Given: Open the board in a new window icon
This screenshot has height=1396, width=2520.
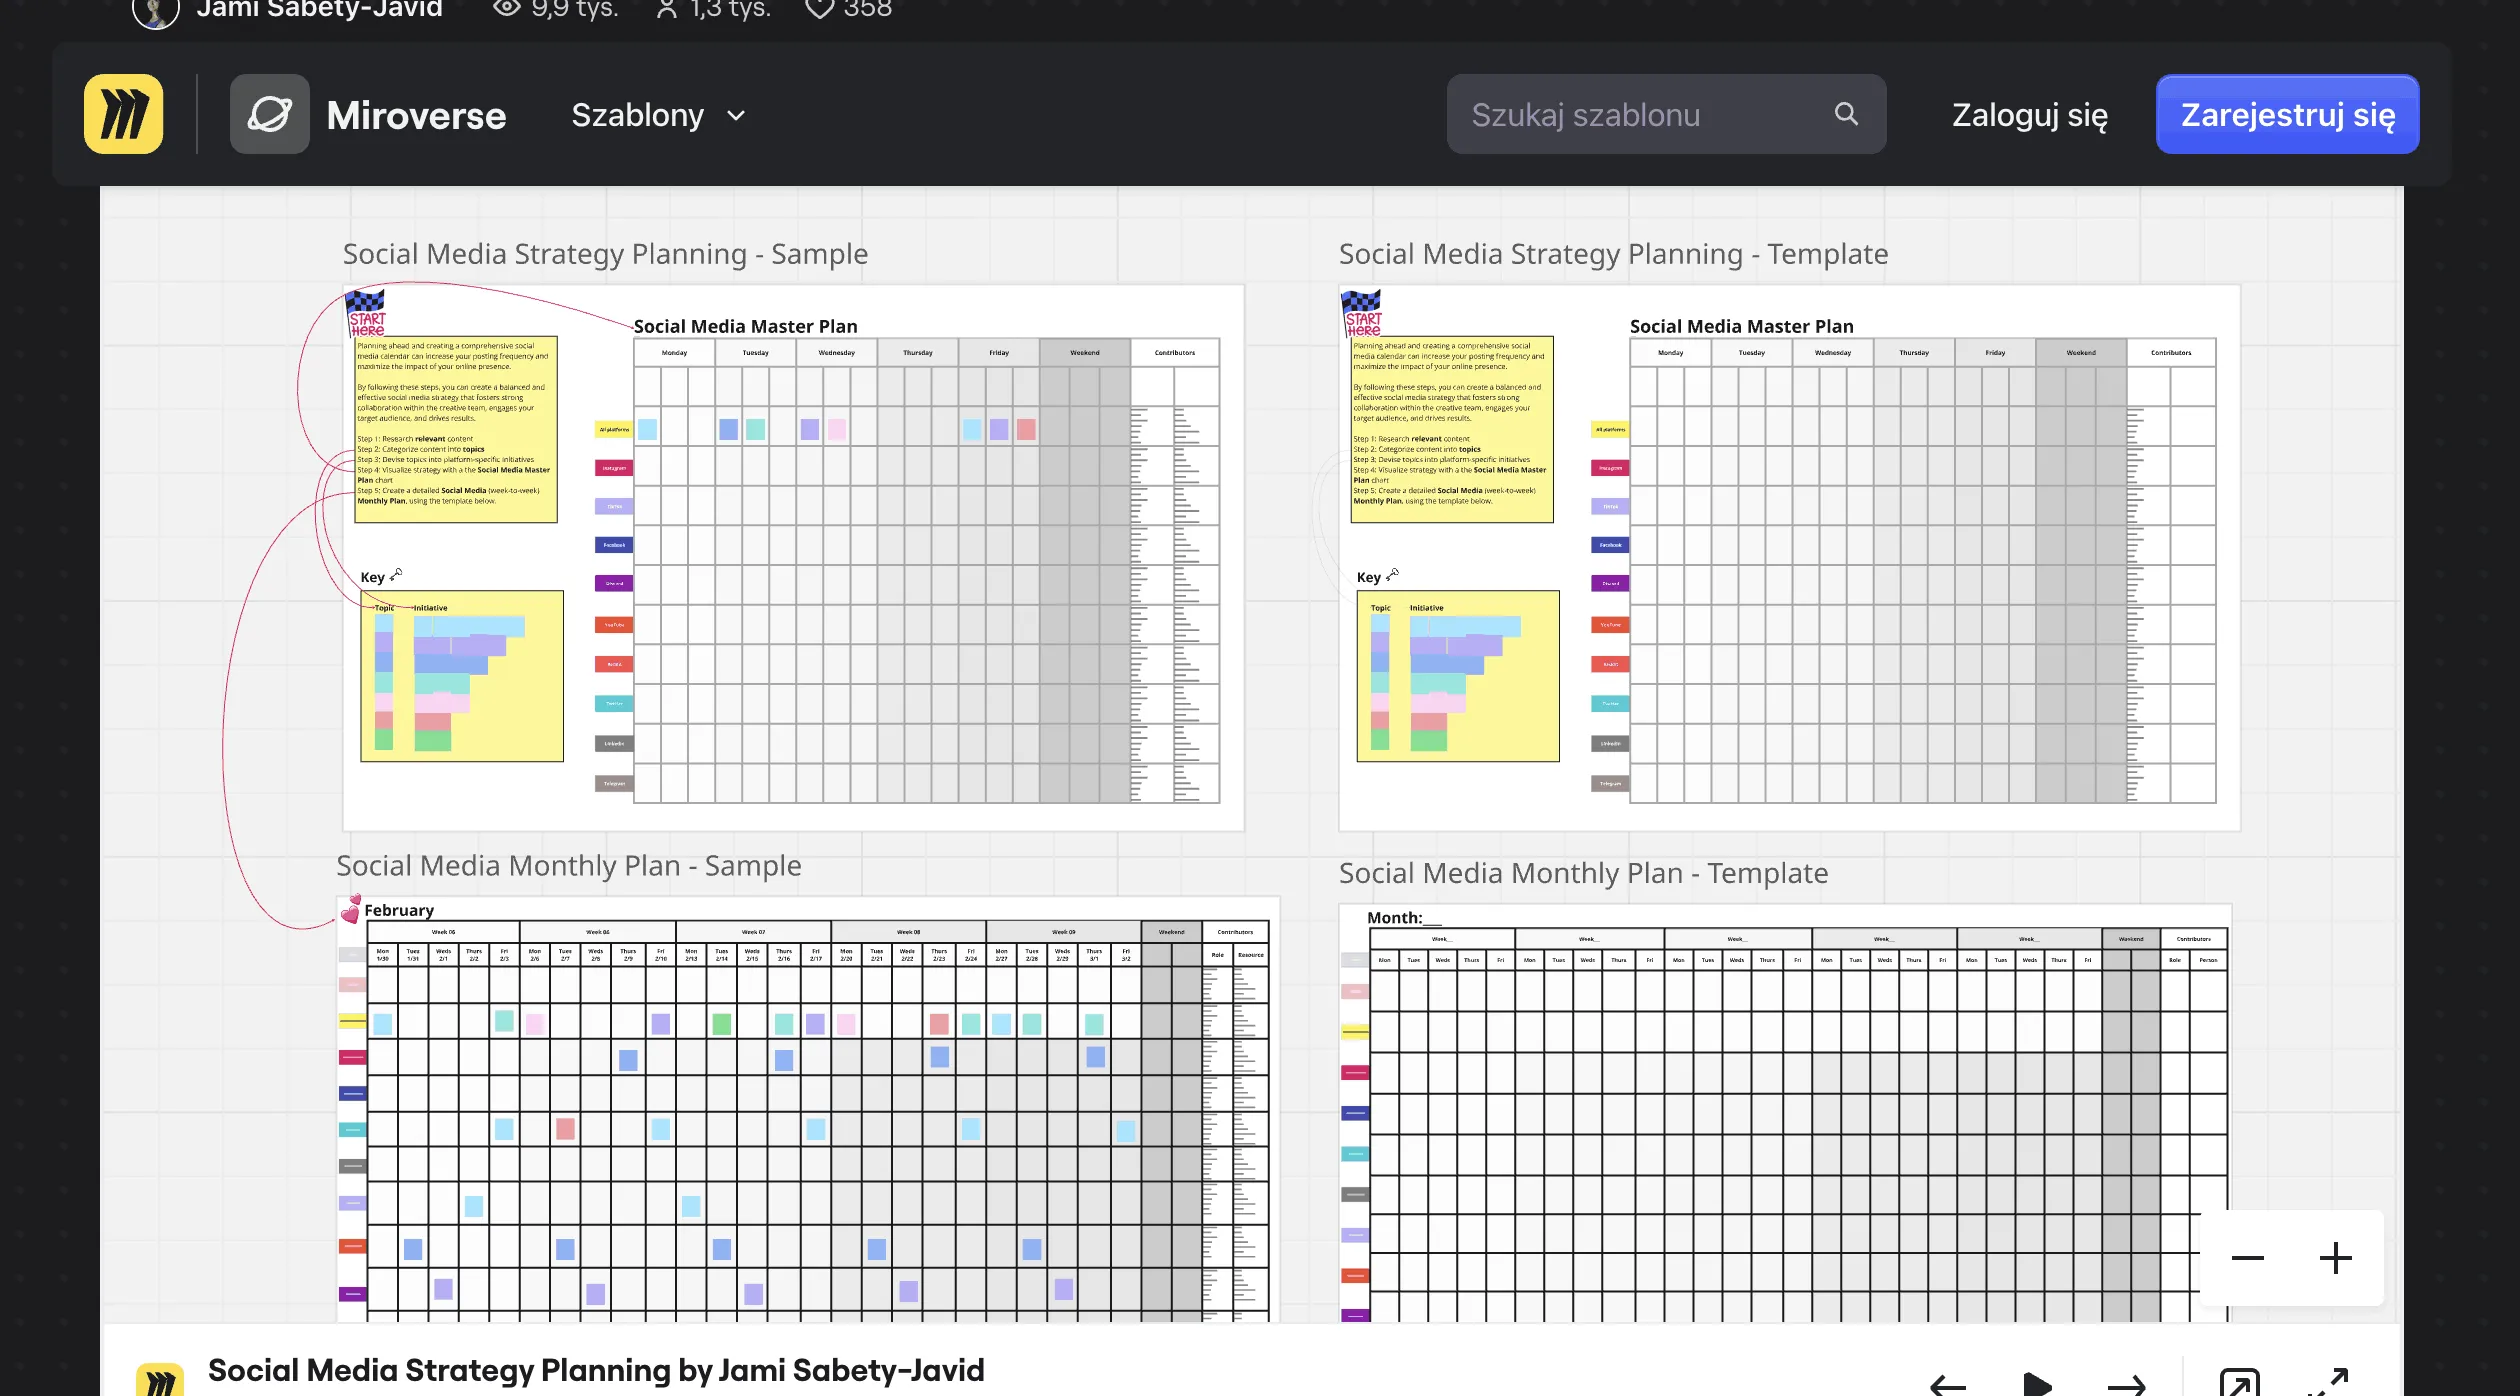Looking at the screenshot, I should click(2240, 1384).
